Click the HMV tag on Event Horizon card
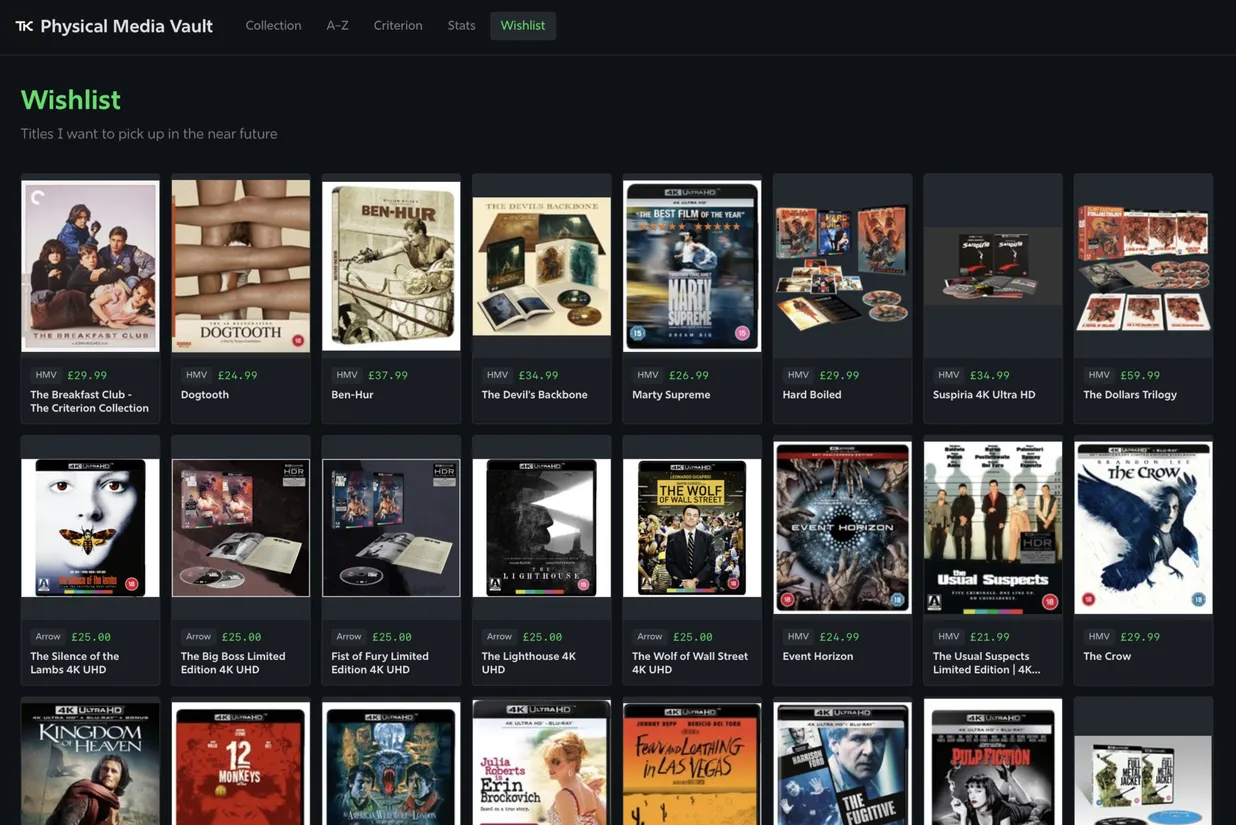Screen dimensions: 1236x825 coord(798,636)
